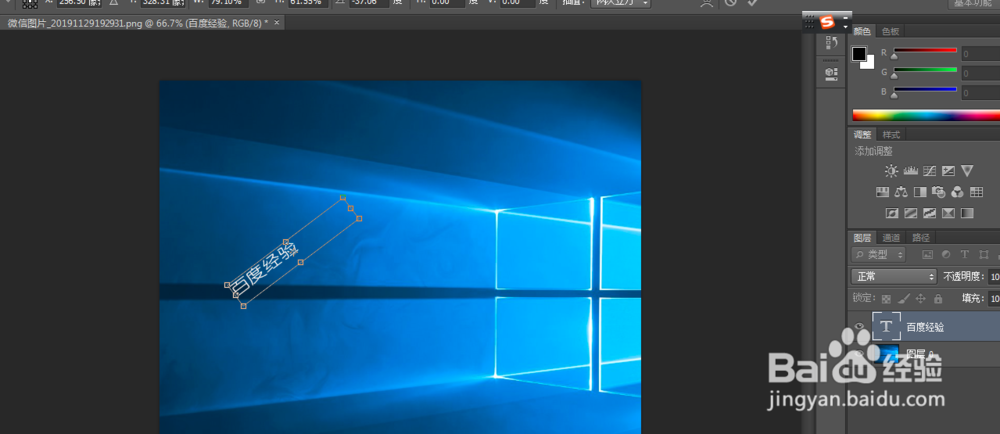Filter layers by type layers

pos(964,254)
